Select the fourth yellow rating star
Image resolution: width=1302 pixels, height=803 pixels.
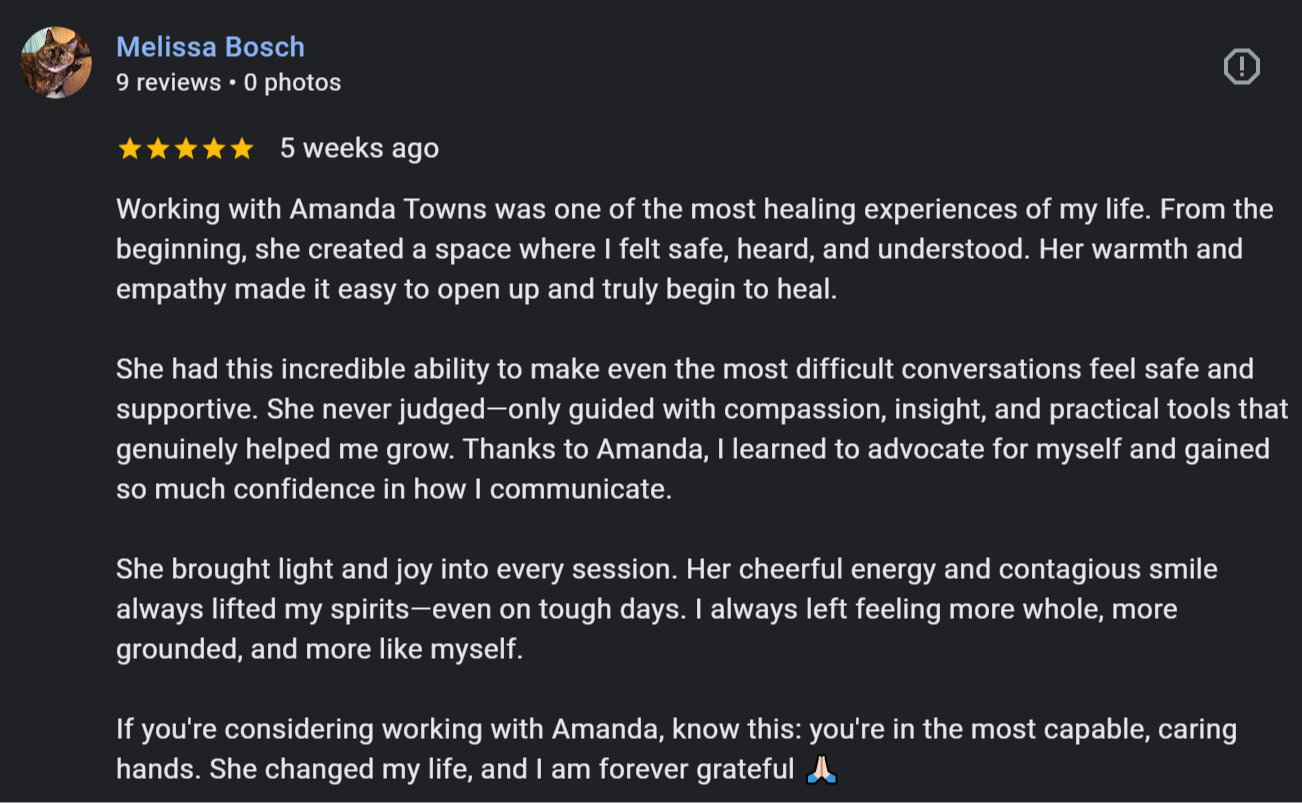(214, 149)
